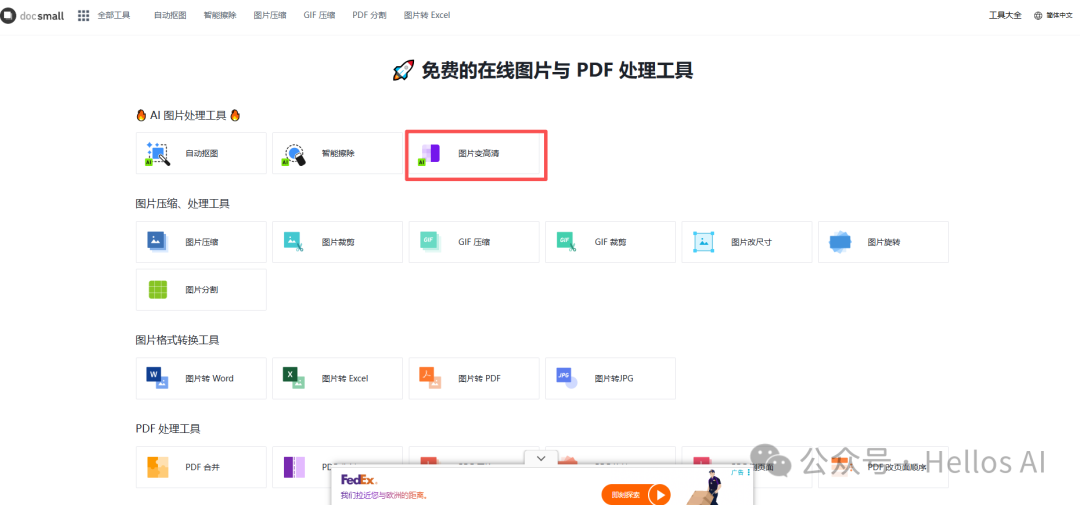This screenshot has width=1080, height=505.
Task: Click the orange 即刻探索 ad button
Action: point(636,494)
